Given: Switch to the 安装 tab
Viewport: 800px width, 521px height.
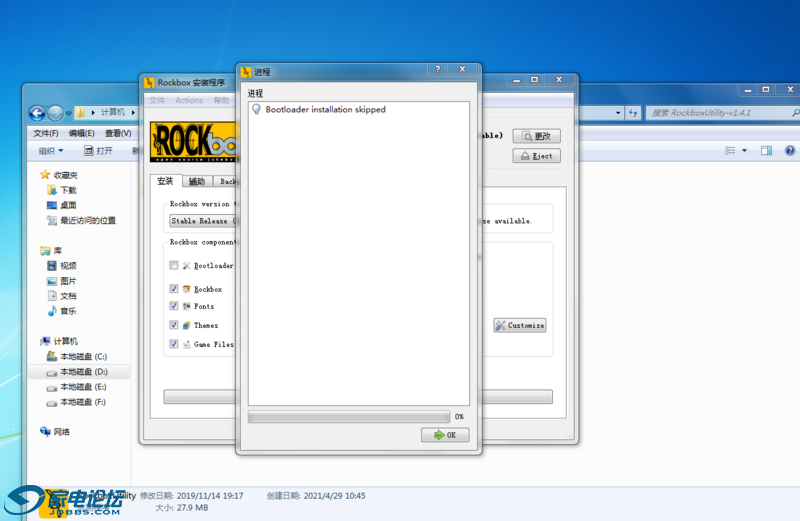Looking at the screenshot, I should pos(165,181).
